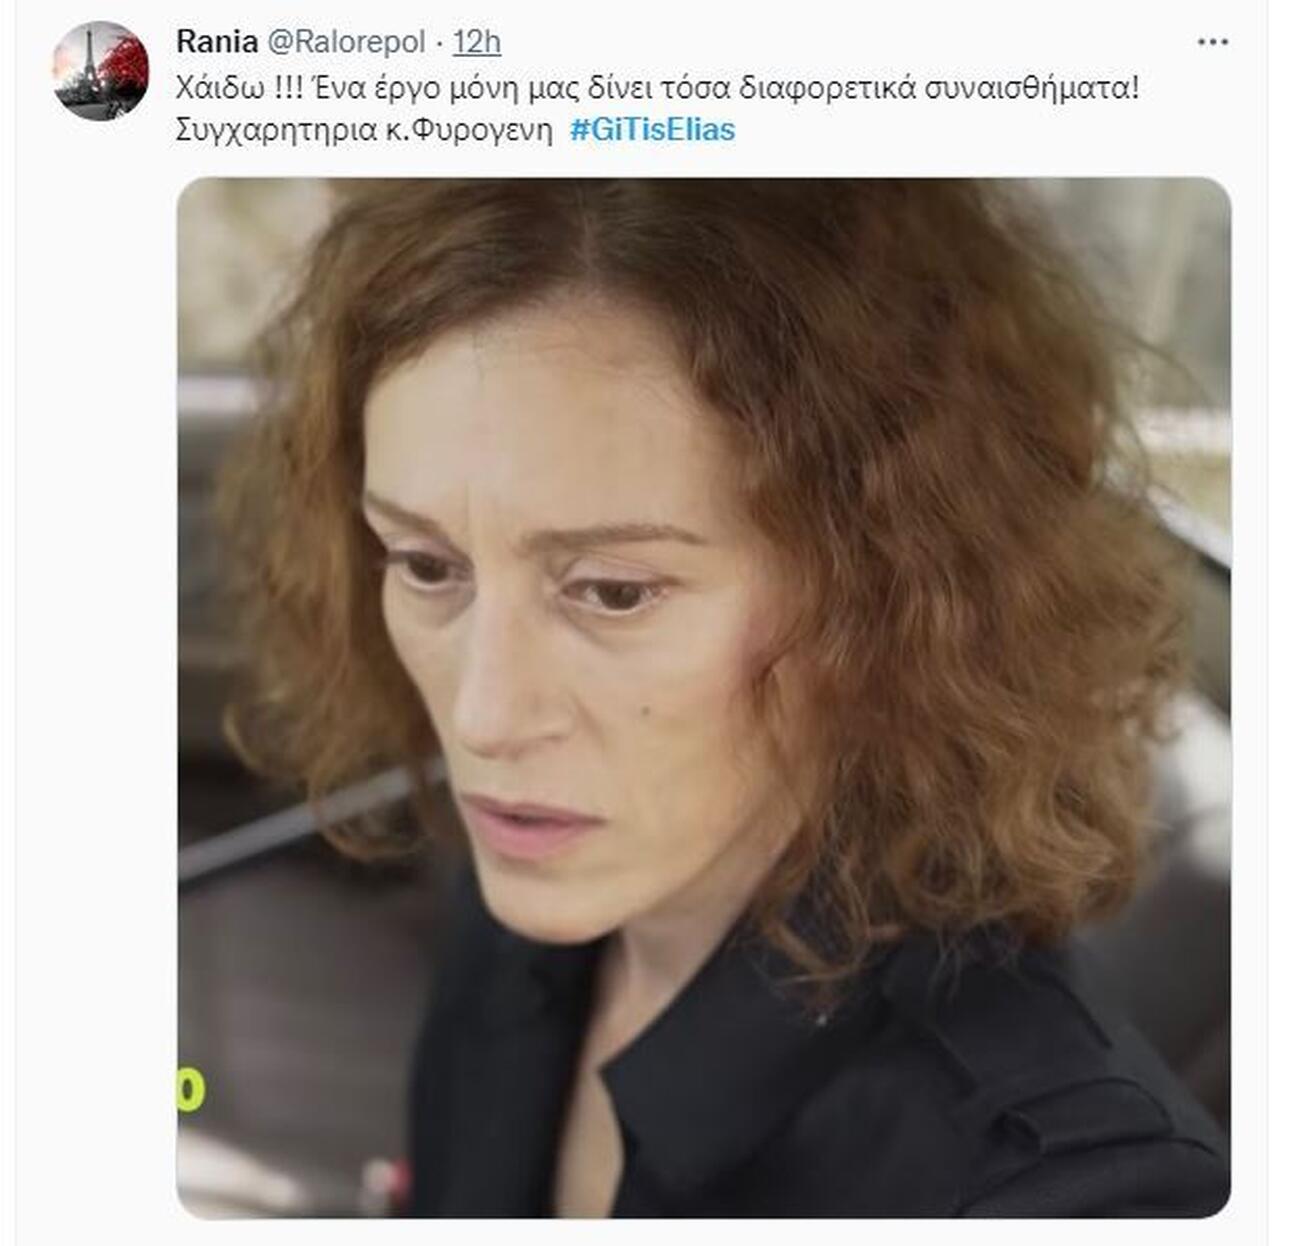Click the display name Rania
The height and width of the screenshot is (1246, 1300).
216,42
